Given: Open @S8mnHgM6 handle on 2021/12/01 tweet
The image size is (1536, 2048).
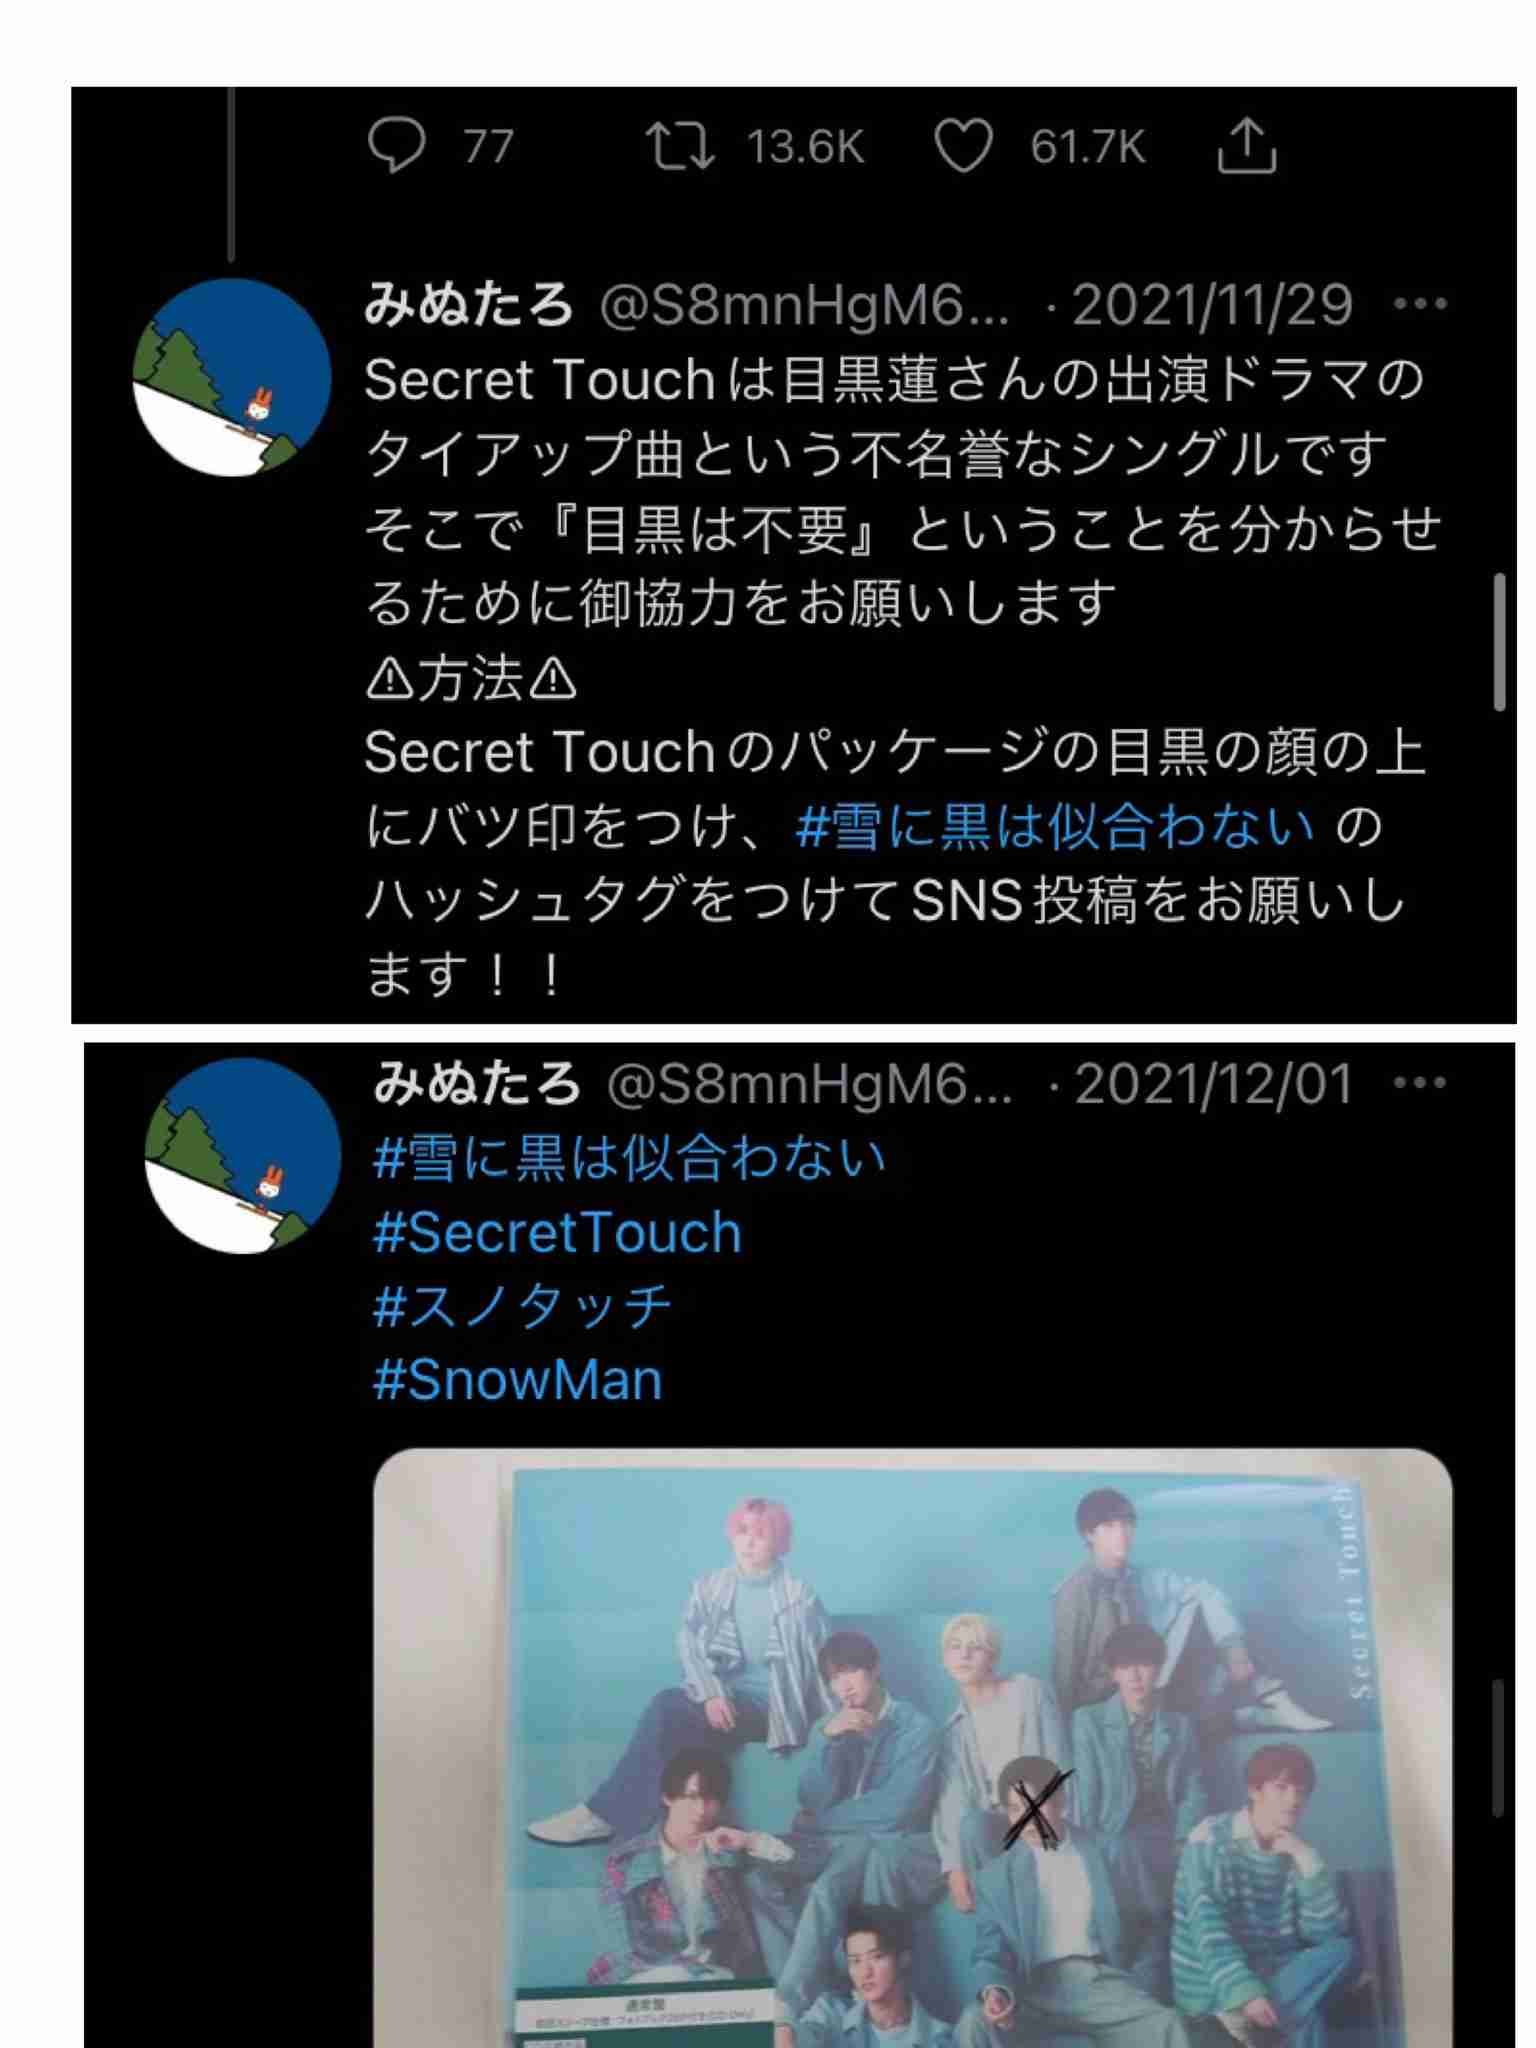Looking at the screenshot, I should tap(809, 1083).
